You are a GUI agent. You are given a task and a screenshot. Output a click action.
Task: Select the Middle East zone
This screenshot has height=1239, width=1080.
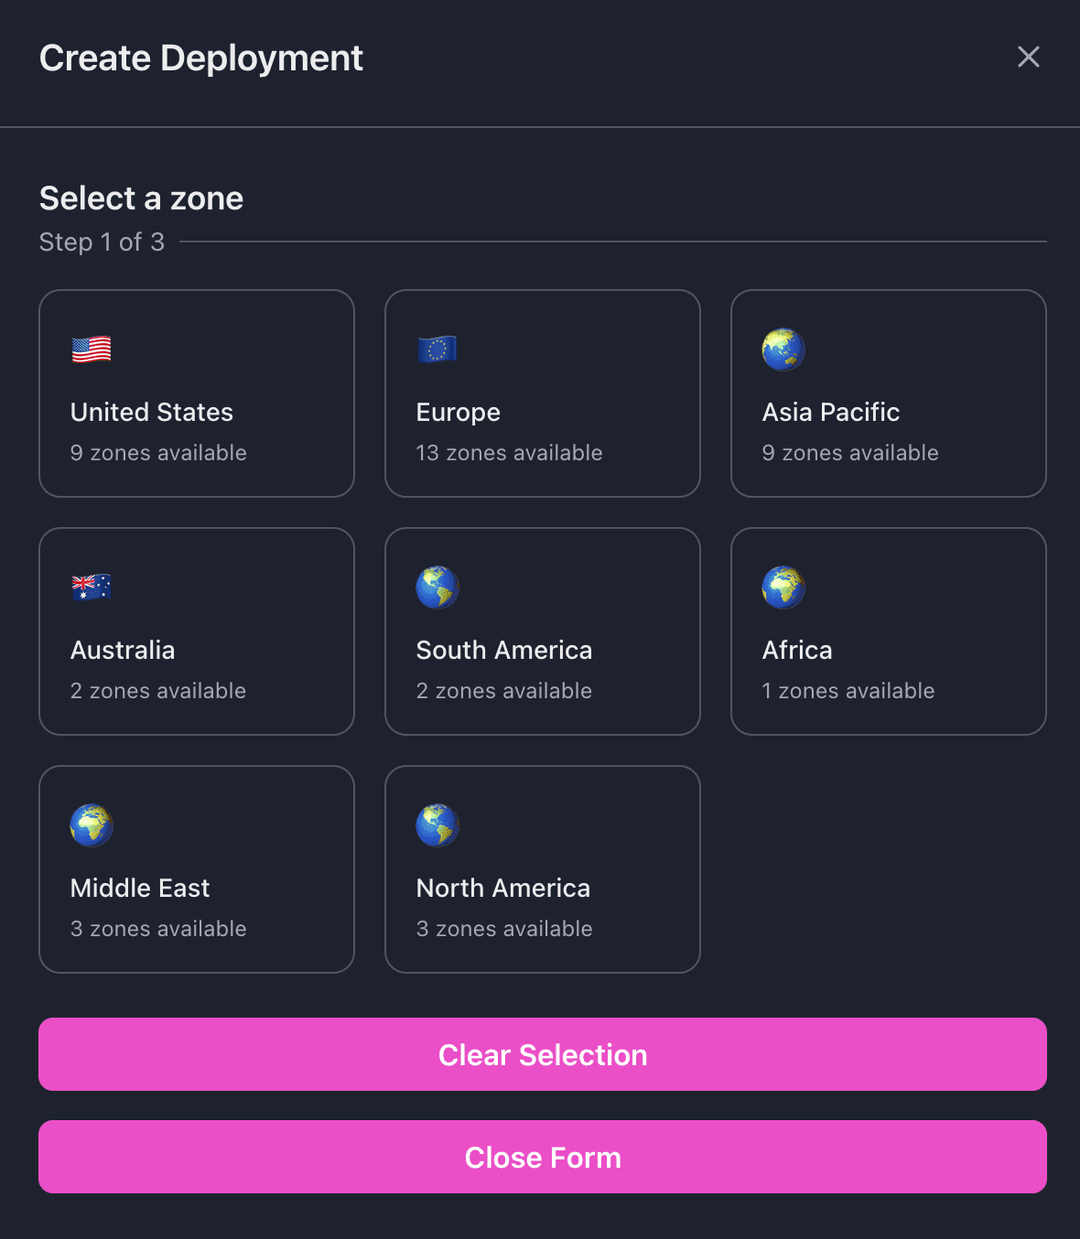coord(196,869)
